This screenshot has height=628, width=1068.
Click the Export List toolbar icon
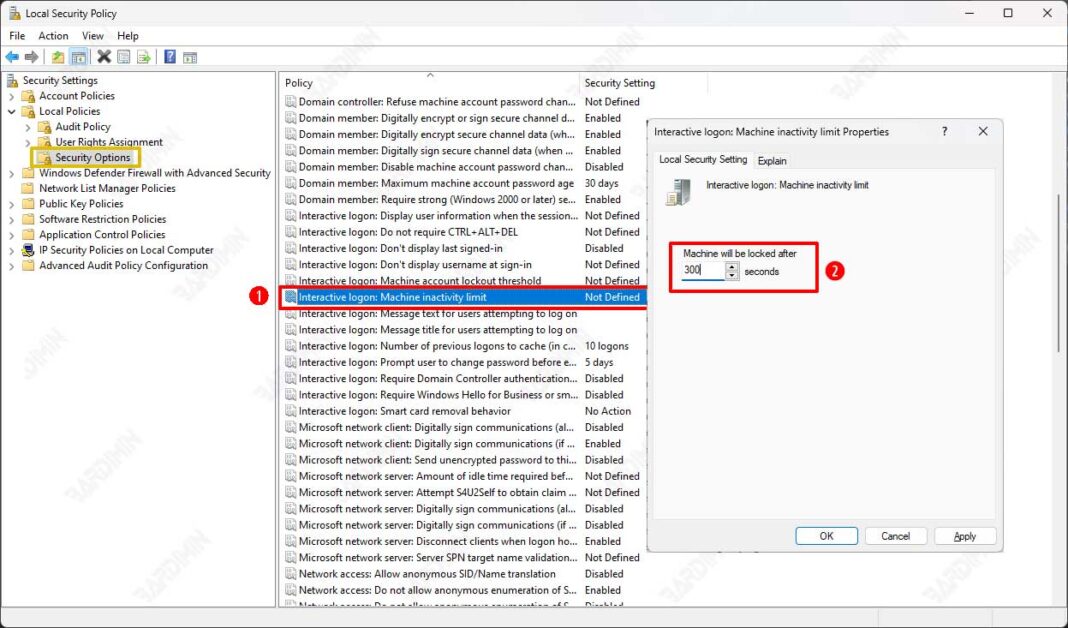(x=144, y=56)
